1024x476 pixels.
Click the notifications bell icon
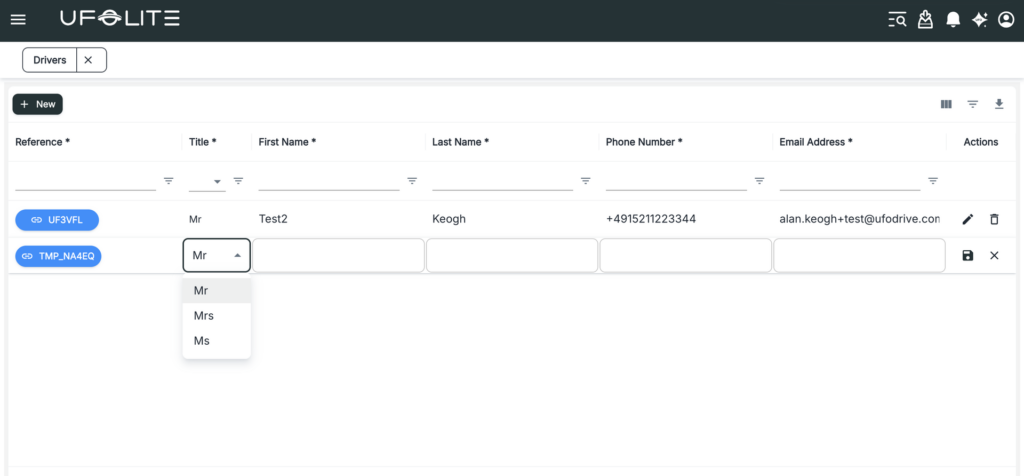coord(953,20)
